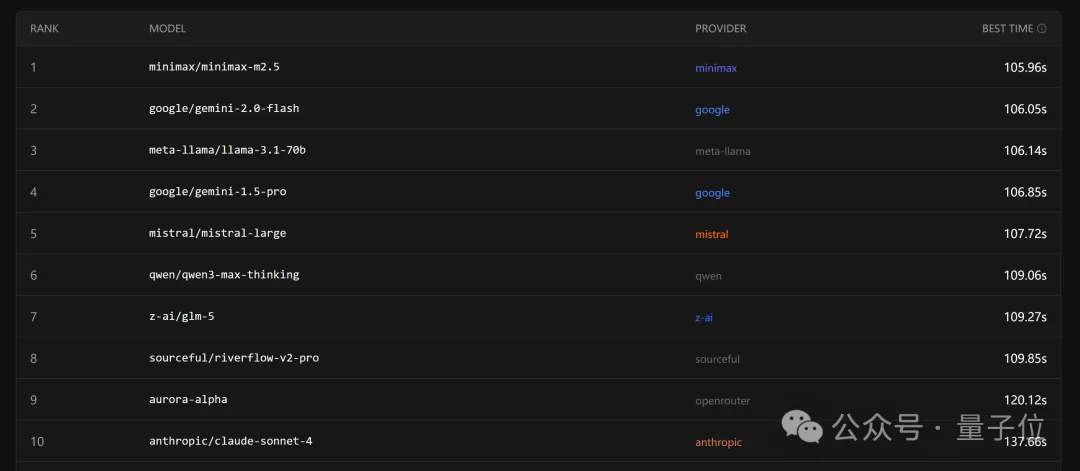Click the info icon beside Best Time

1042,29
